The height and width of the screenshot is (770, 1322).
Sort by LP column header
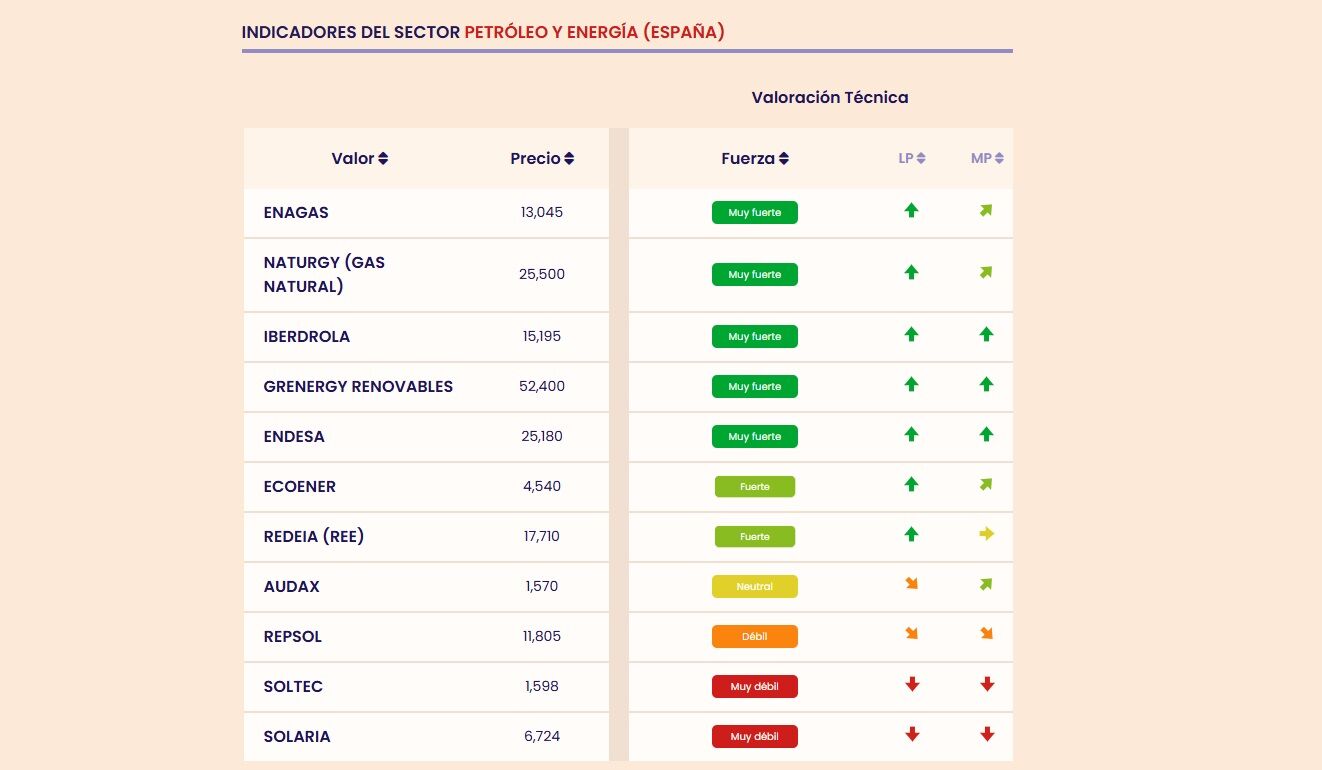pos(911,158)
